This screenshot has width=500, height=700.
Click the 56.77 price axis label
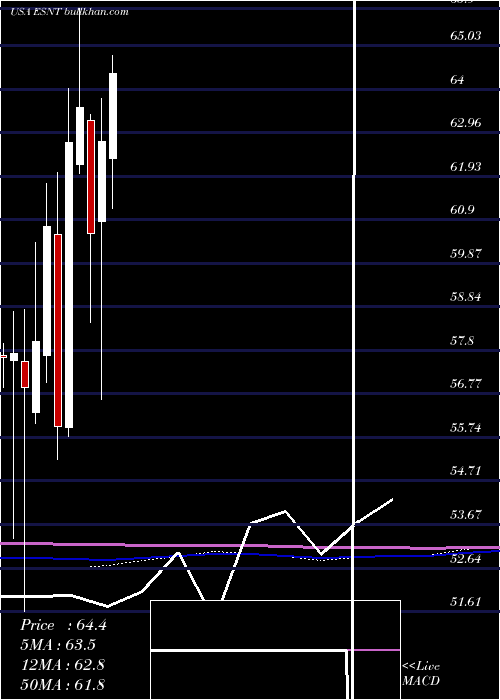(466, 384)
